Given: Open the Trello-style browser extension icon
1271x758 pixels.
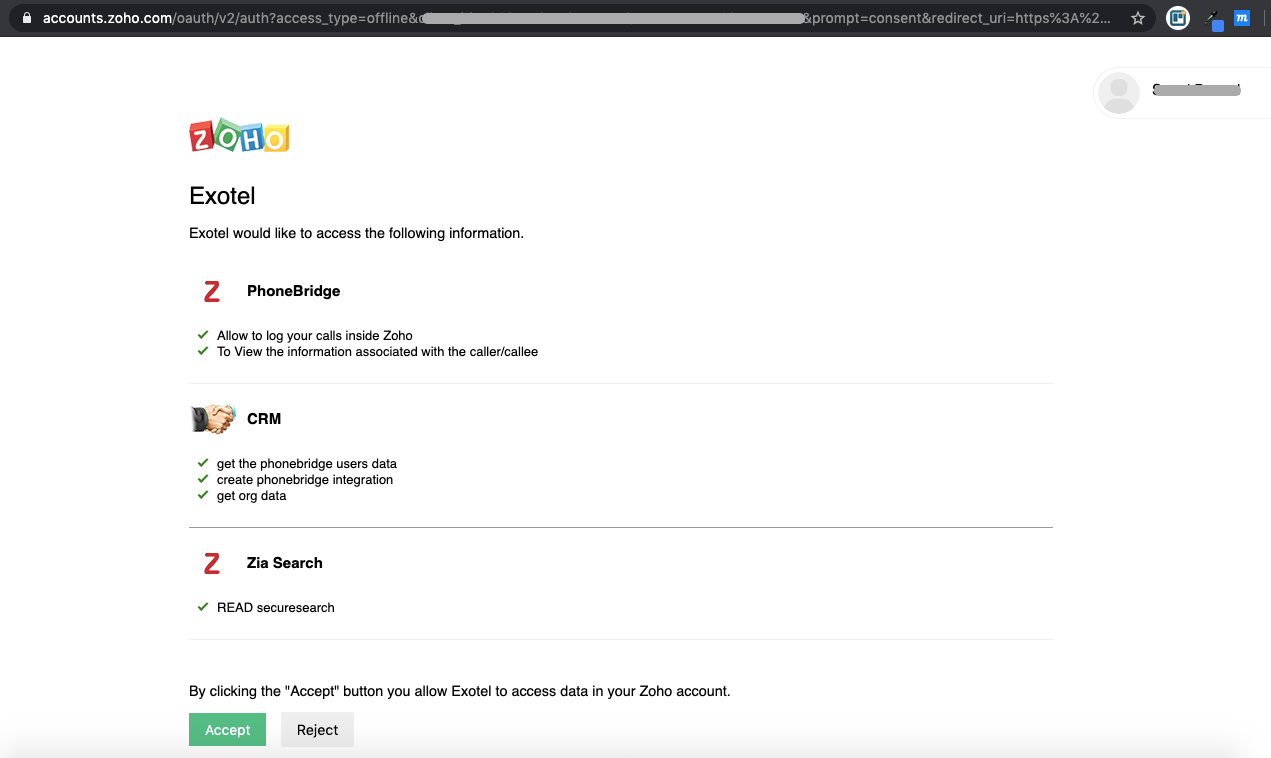Looking at the screenshot, I should (1178, 18).
